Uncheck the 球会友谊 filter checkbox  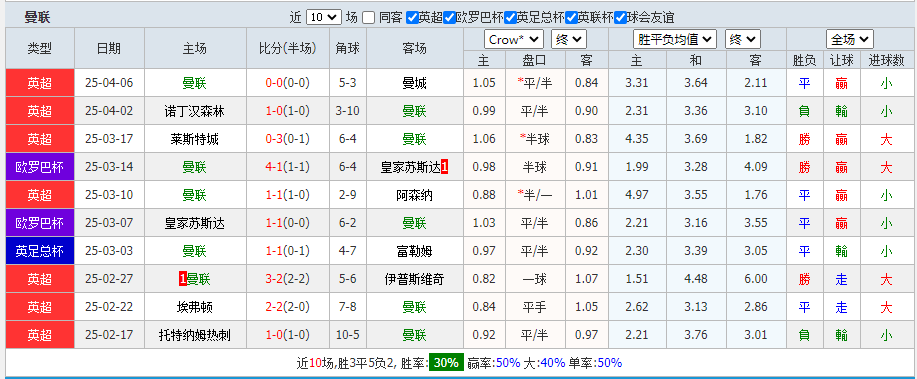(x=620, y=18)
